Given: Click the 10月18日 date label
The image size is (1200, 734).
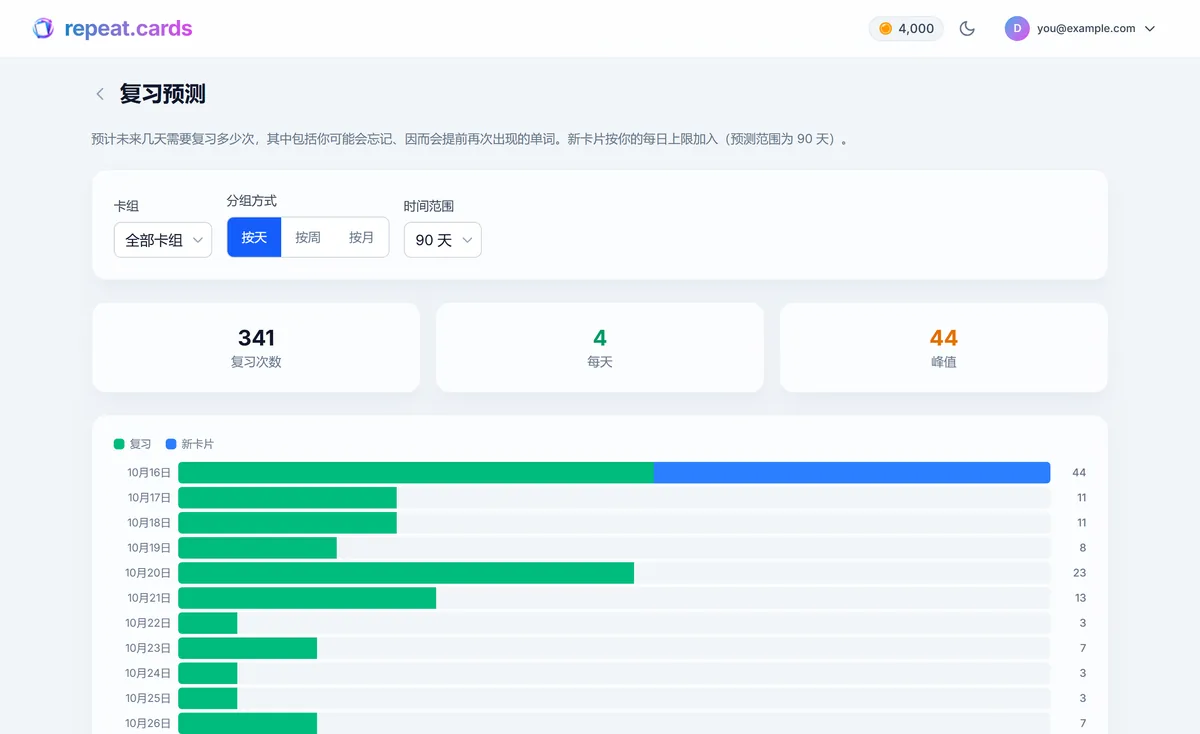Looking at the screenshot, I should tap(149, 522).
